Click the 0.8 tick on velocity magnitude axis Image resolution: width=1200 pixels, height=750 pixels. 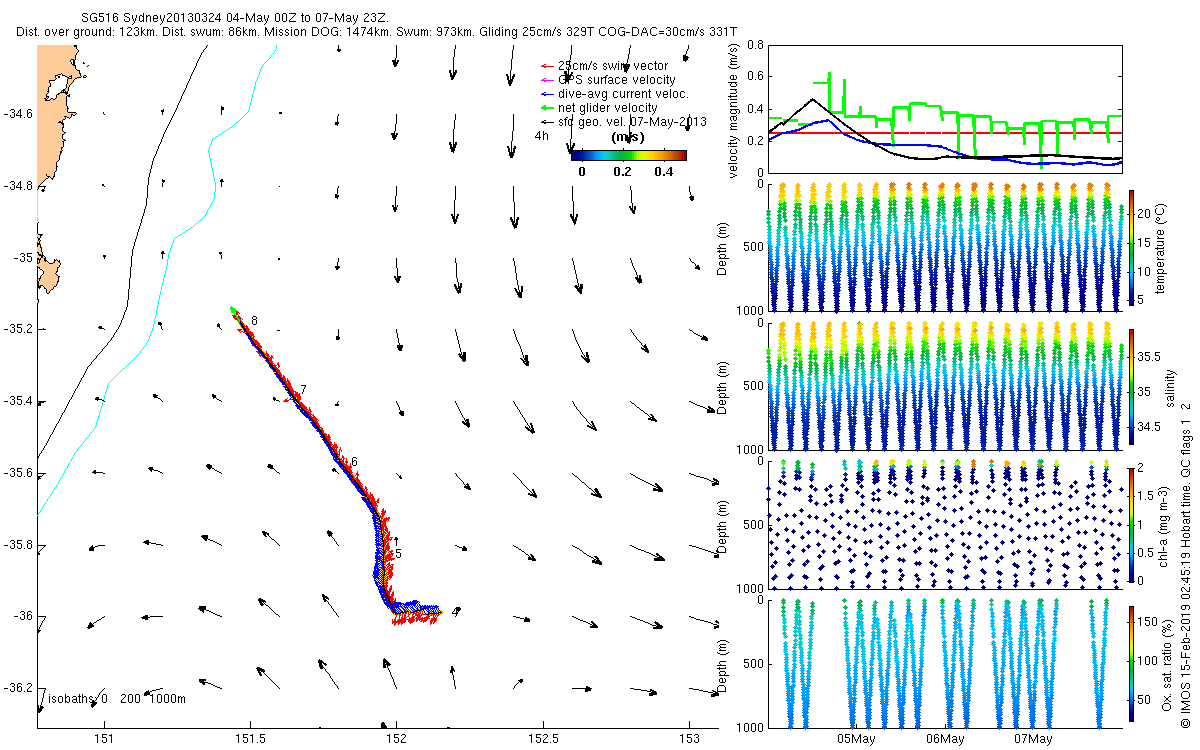[755, 46]
